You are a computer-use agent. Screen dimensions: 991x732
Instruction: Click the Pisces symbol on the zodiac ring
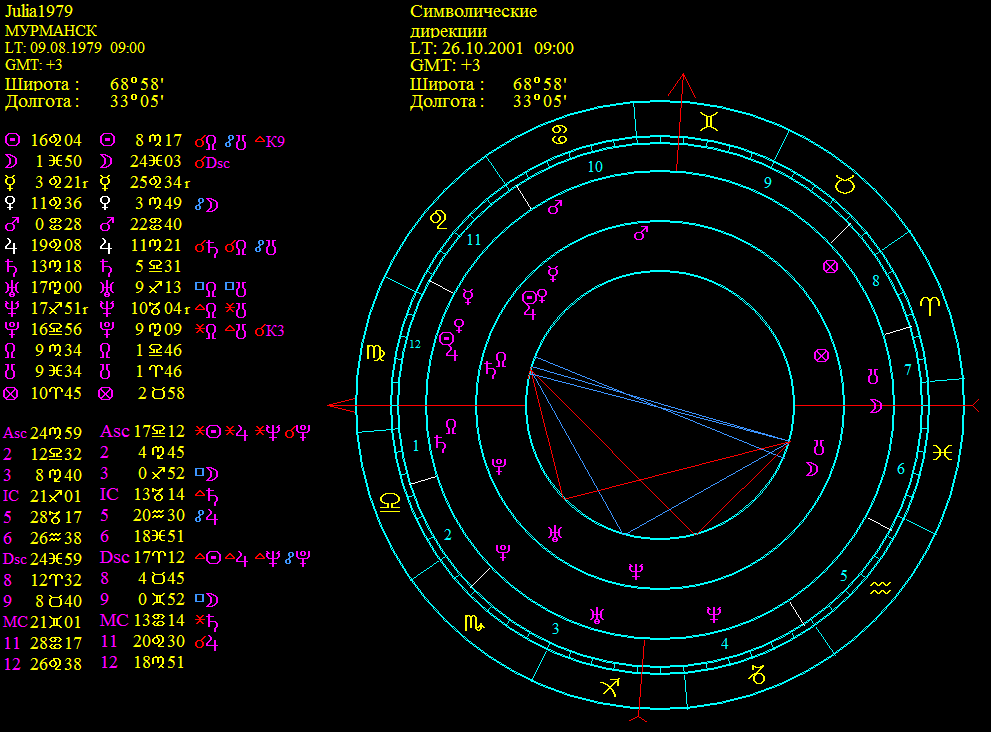pyautogui.click(x=942, y=453)
